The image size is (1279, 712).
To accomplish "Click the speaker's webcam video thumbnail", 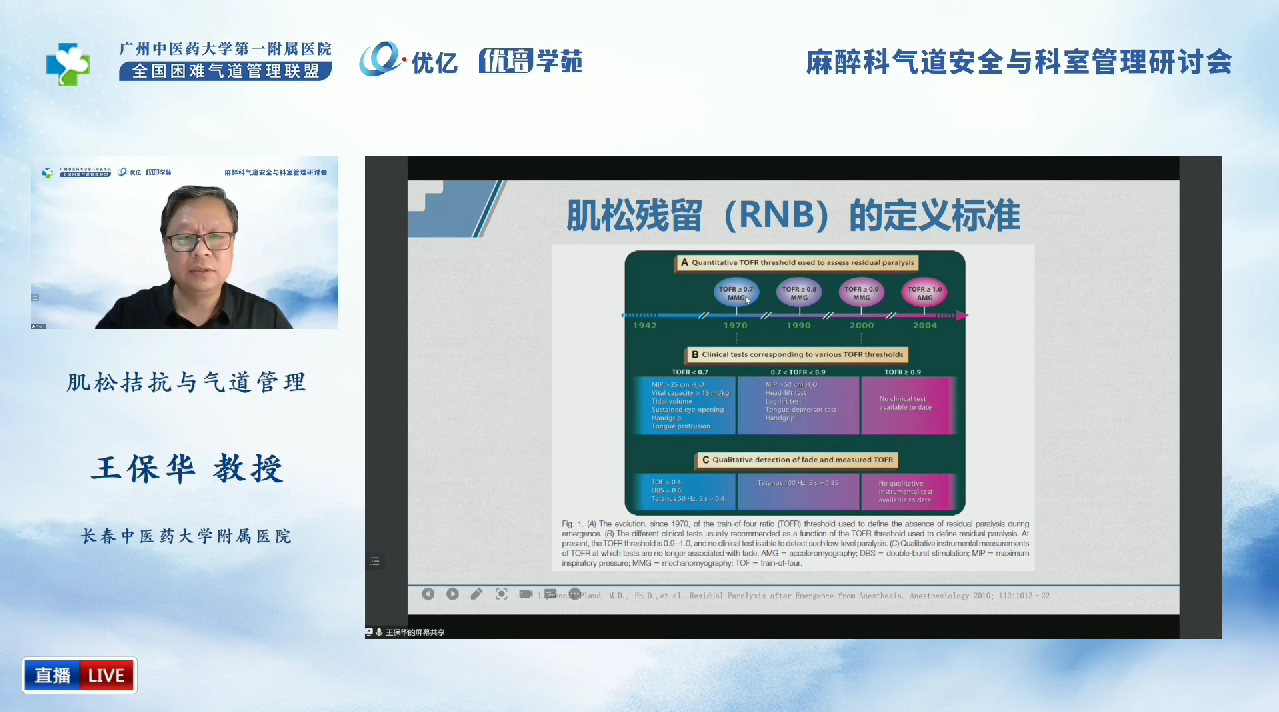I will [184, 242].
